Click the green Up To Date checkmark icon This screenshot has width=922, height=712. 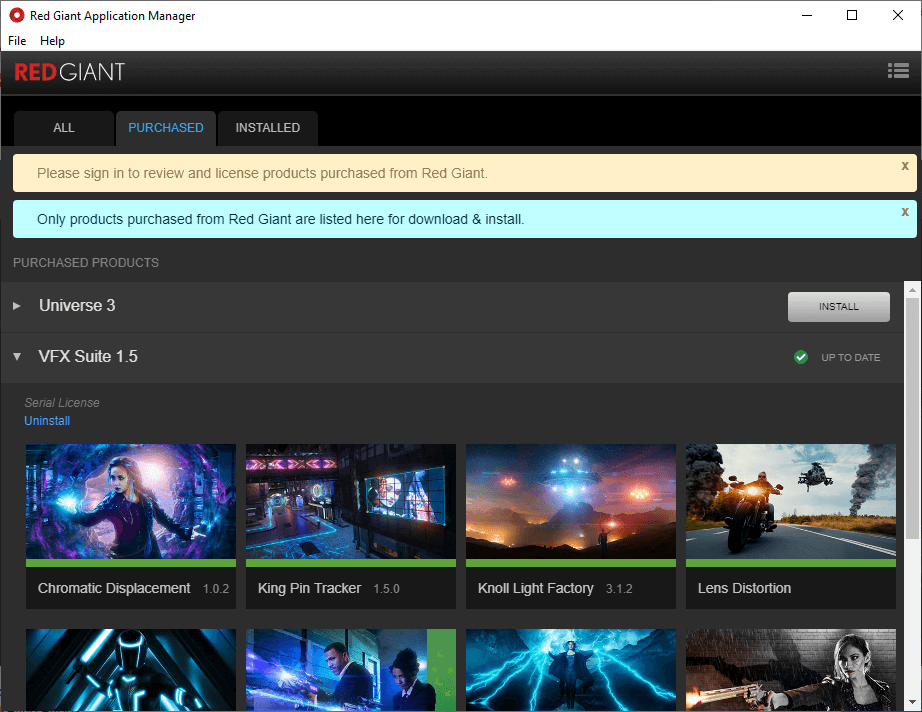point(800,357)
